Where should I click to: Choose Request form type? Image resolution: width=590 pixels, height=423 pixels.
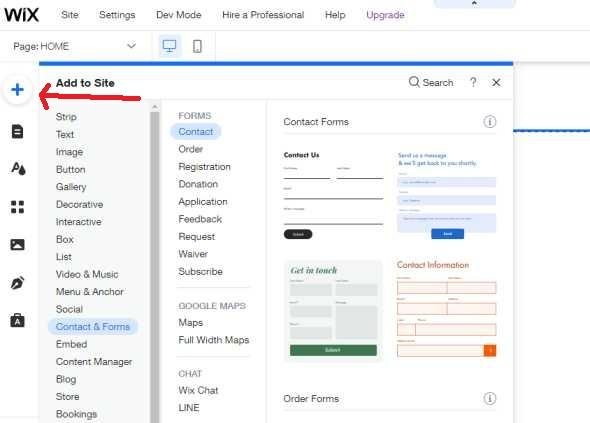pos(196,237)
